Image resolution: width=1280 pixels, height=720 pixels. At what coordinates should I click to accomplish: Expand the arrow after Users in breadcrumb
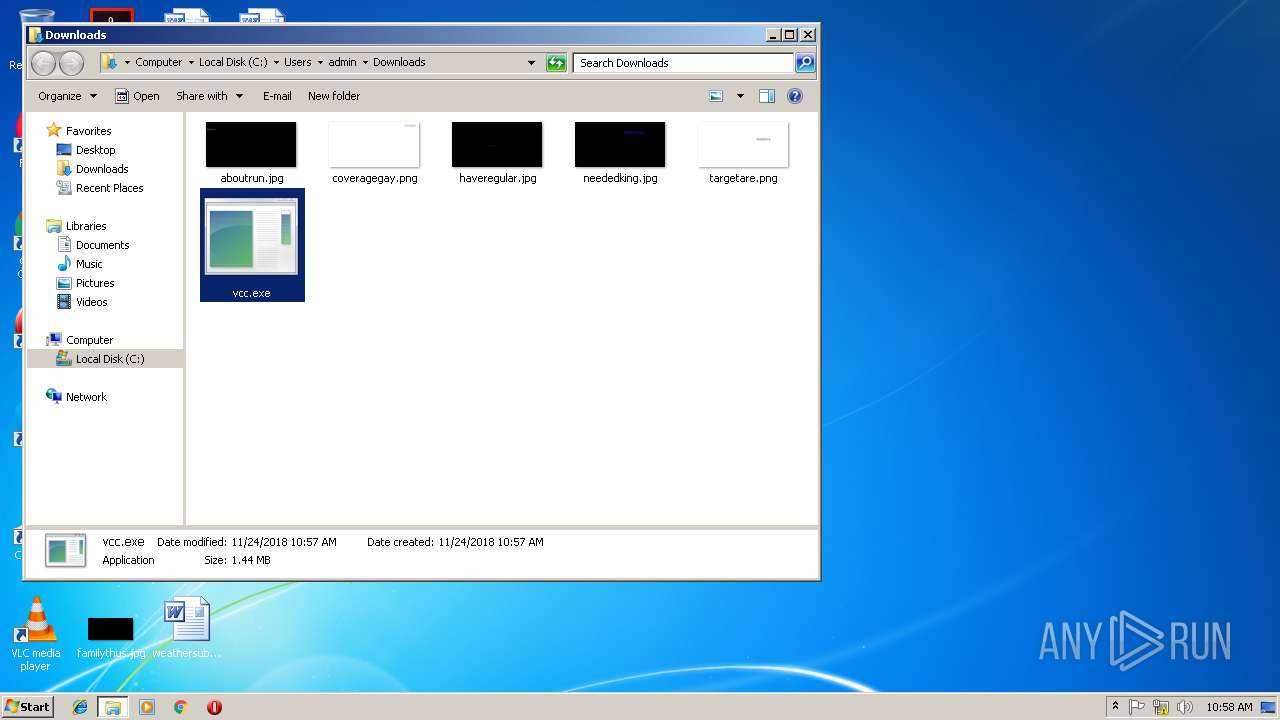pos(320,62)
